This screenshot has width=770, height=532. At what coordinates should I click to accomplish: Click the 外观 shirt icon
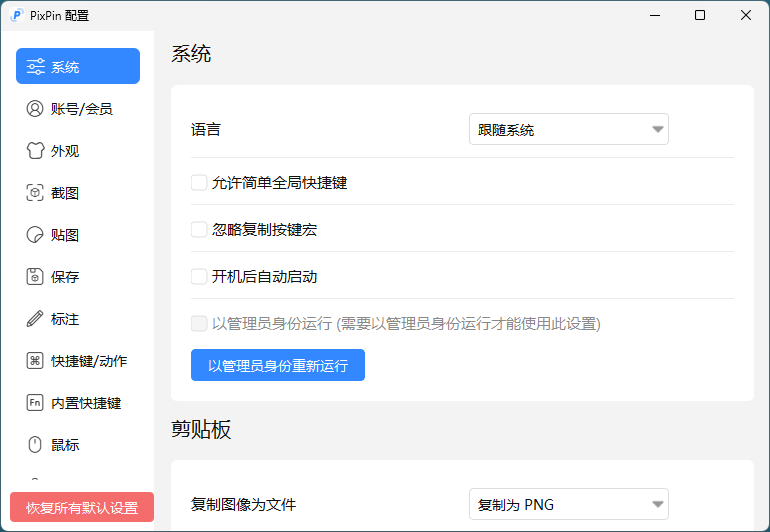pyautogui.click(x=35, y=151)
